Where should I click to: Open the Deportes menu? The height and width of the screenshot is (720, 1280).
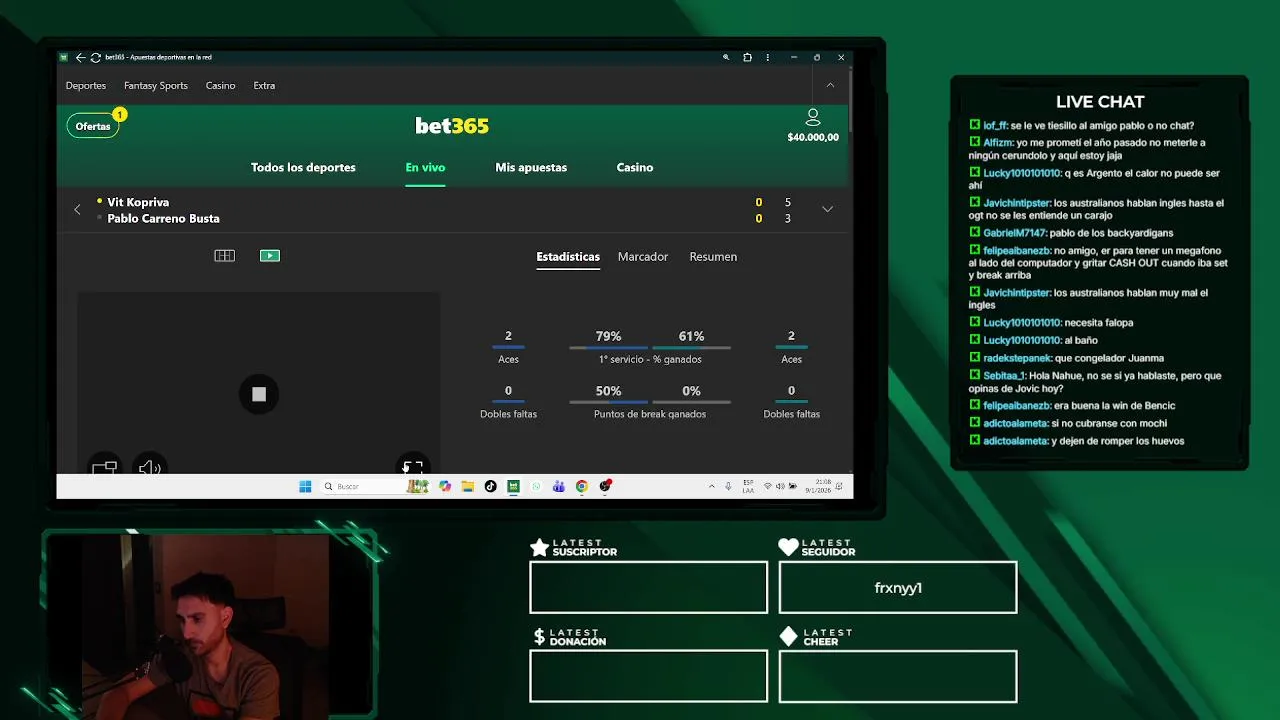coord(86,86)
